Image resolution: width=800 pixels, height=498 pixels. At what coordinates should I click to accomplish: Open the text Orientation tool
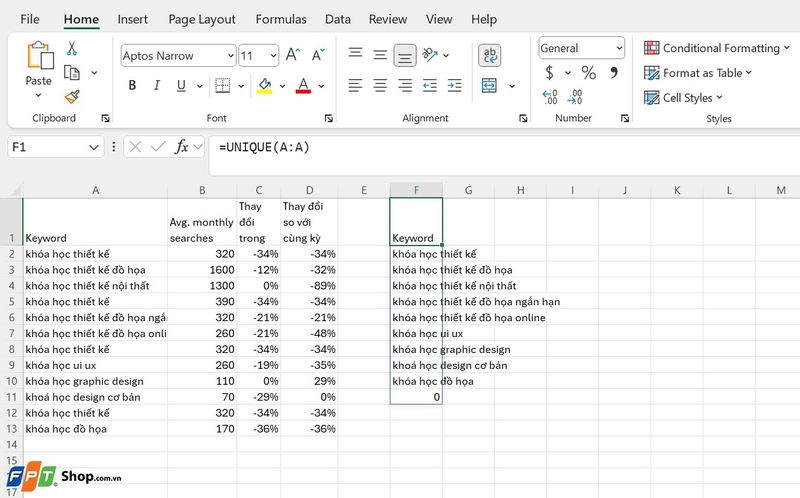(430, 55)
